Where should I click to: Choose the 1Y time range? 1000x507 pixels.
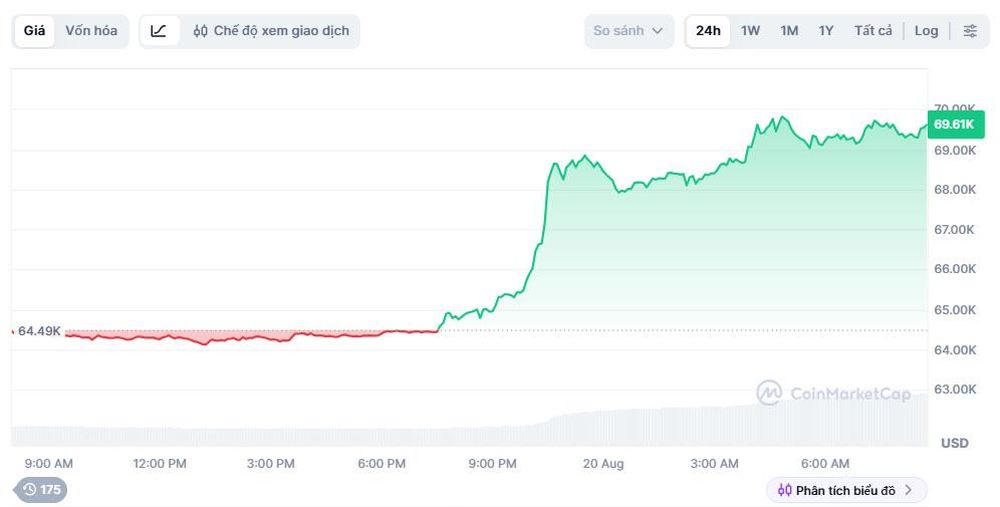[826, 31]
